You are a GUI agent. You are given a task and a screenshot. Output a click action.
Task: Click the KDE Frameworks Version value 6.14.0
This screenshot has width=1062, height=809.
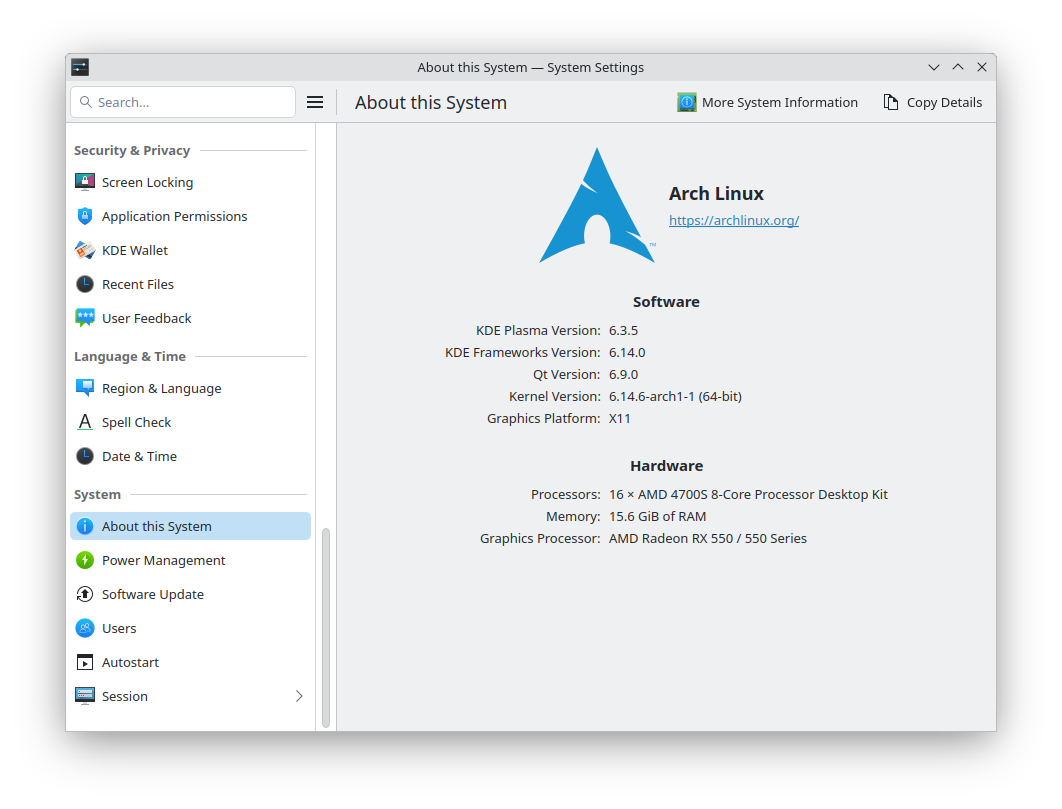pos(626,352)
